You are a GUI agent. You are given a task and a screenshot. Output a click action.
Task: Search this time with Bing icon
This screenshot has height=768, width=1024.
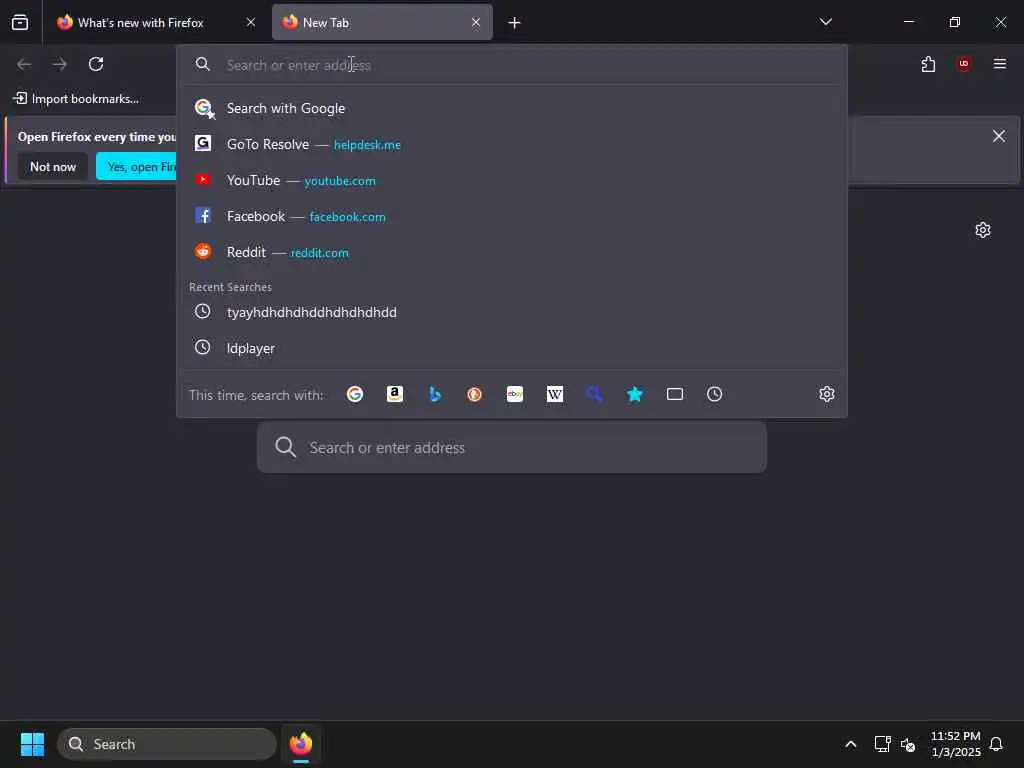tap(435, 394)
